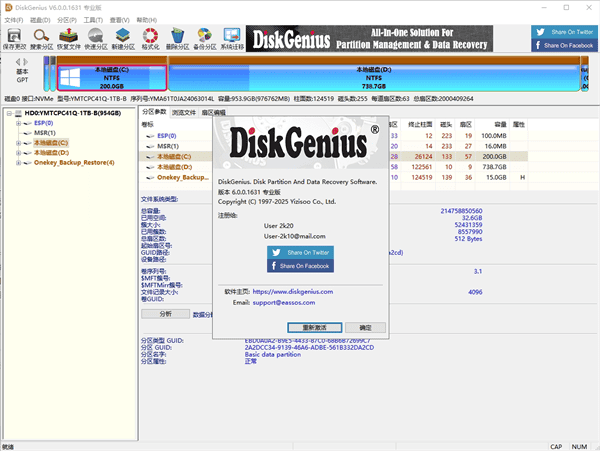Launch the 系统迁移 system migration tool
The width and height of the screenshot is (600, 451).
[x=231, y=38]
